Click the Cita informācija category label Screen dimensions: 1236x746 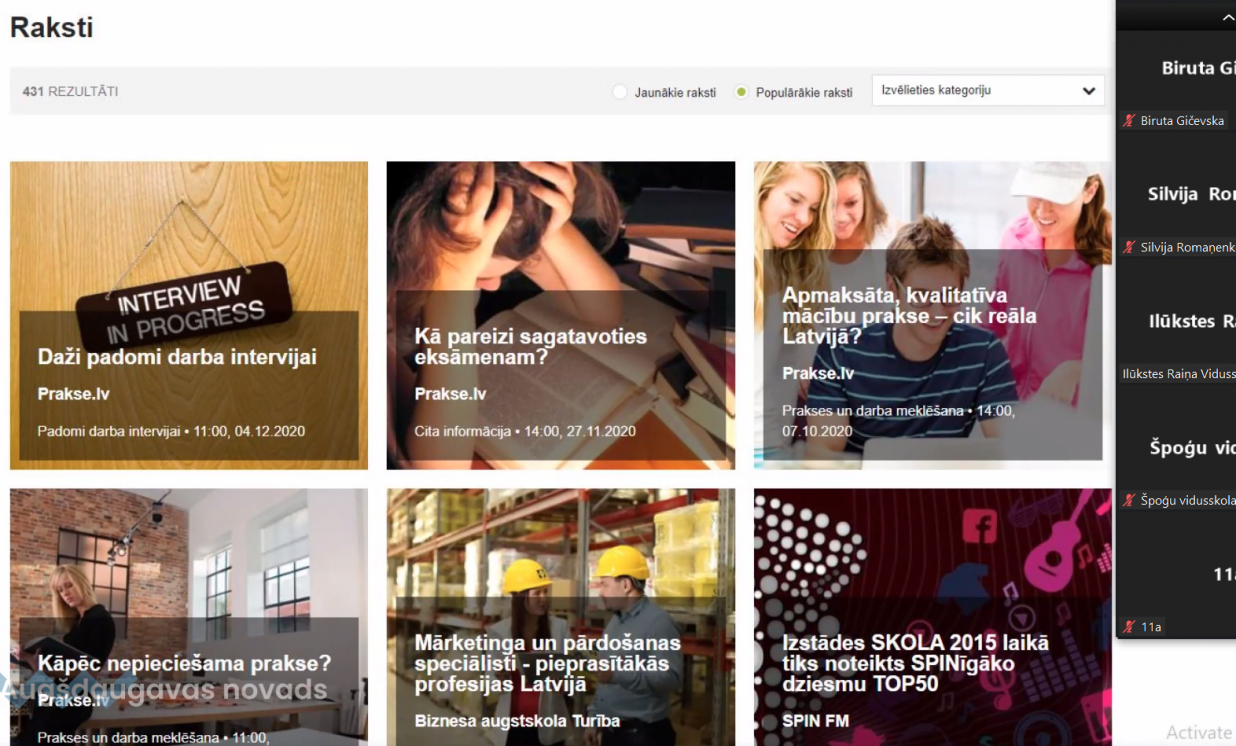[x=461, y=432]
